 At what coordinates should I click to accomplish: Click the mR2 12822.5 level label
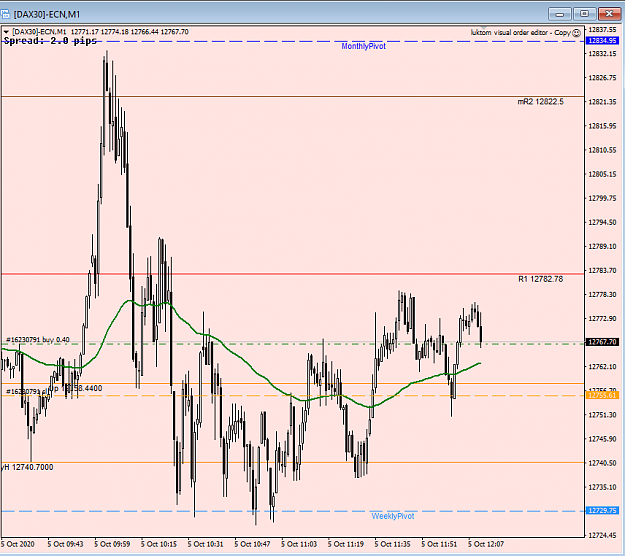[540, 102]
